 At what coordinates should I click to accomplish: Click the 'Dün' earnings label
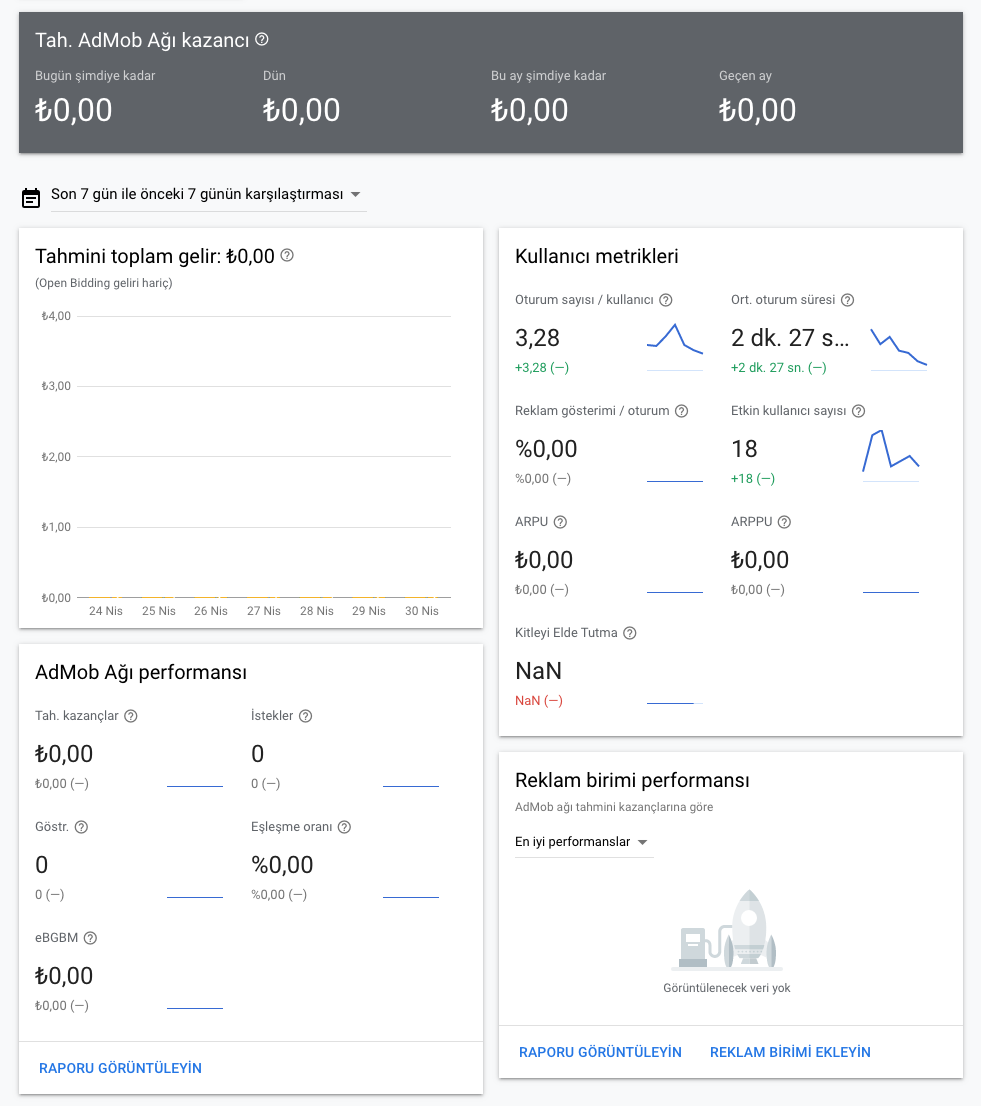(274, 75)
